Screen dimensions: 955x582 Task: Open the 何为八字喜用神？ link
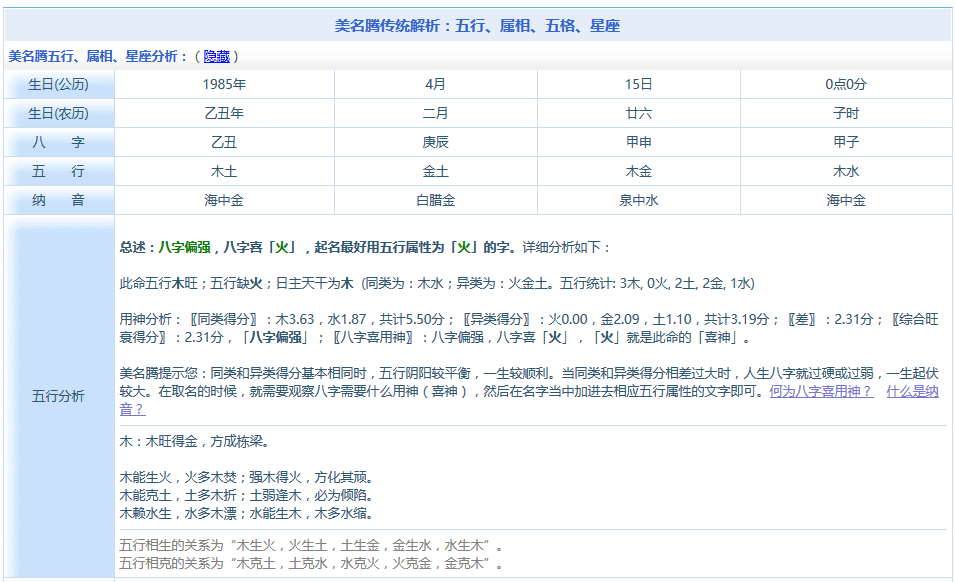[820, 392]
